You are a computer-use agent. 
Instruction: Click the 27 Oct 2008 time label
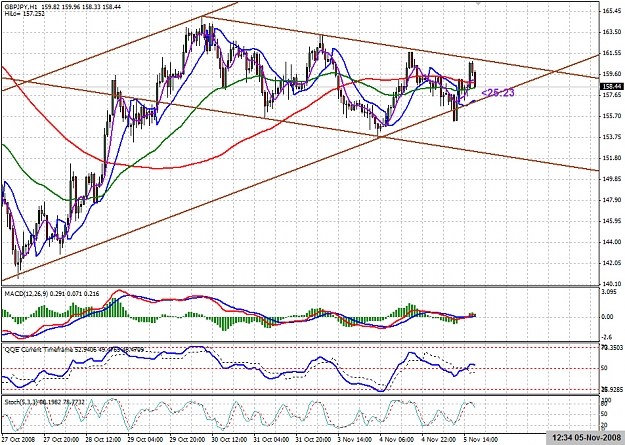point(19,439)
